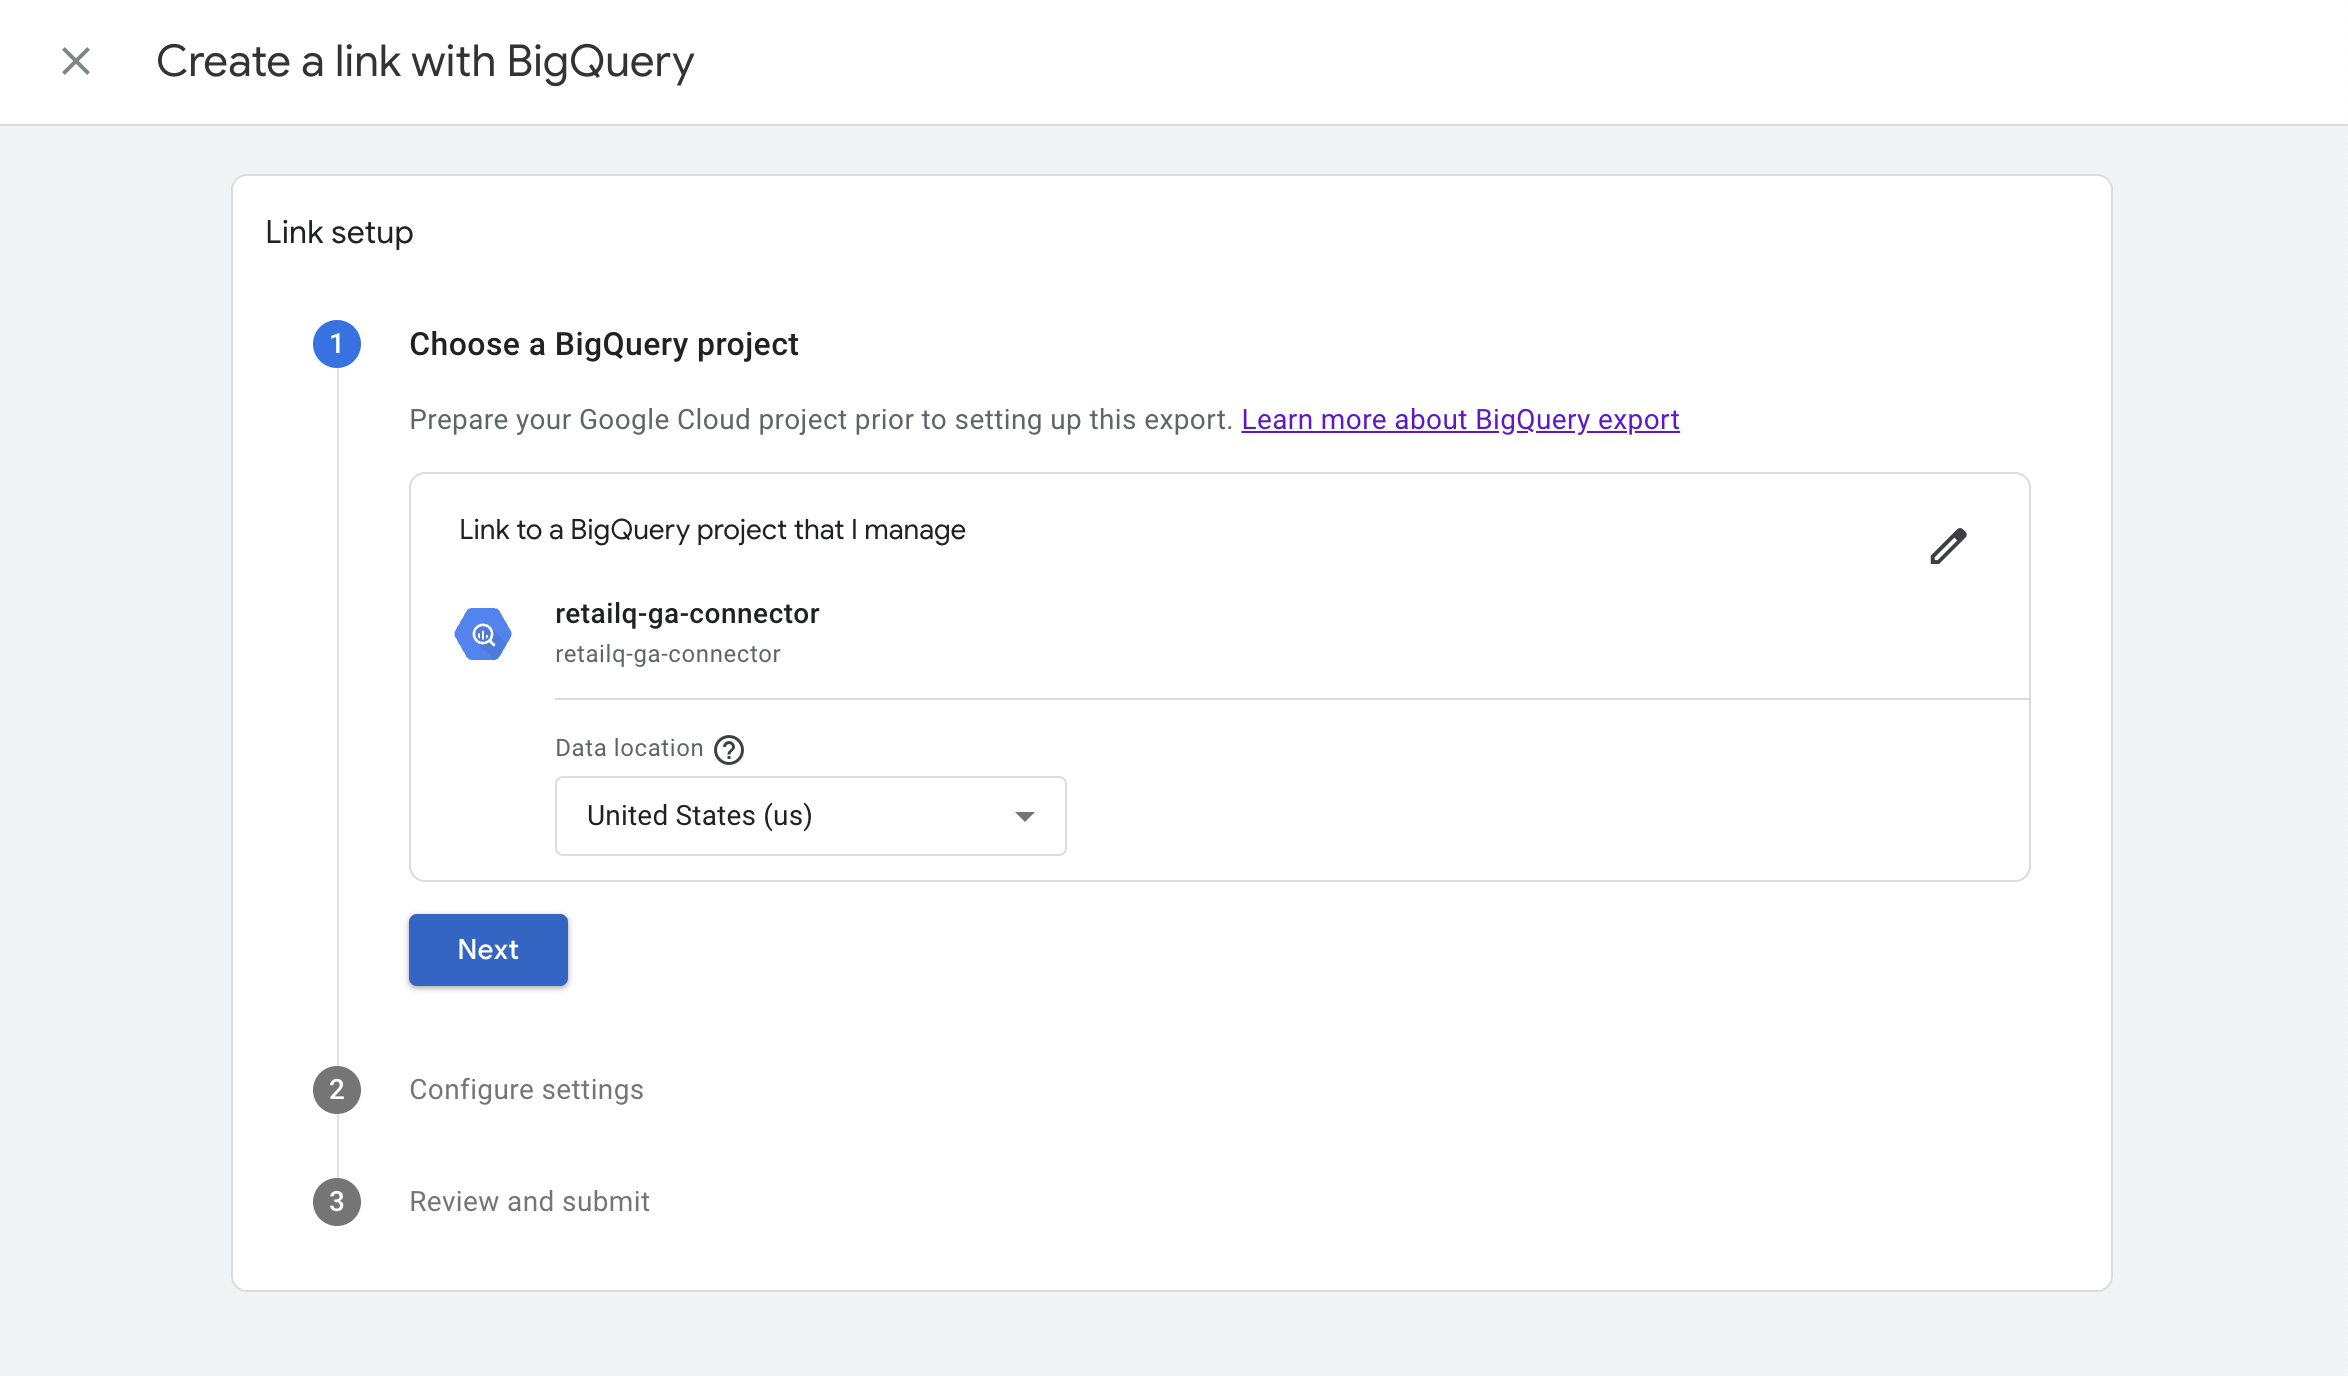Click the Data location help icon

[729, 749]
